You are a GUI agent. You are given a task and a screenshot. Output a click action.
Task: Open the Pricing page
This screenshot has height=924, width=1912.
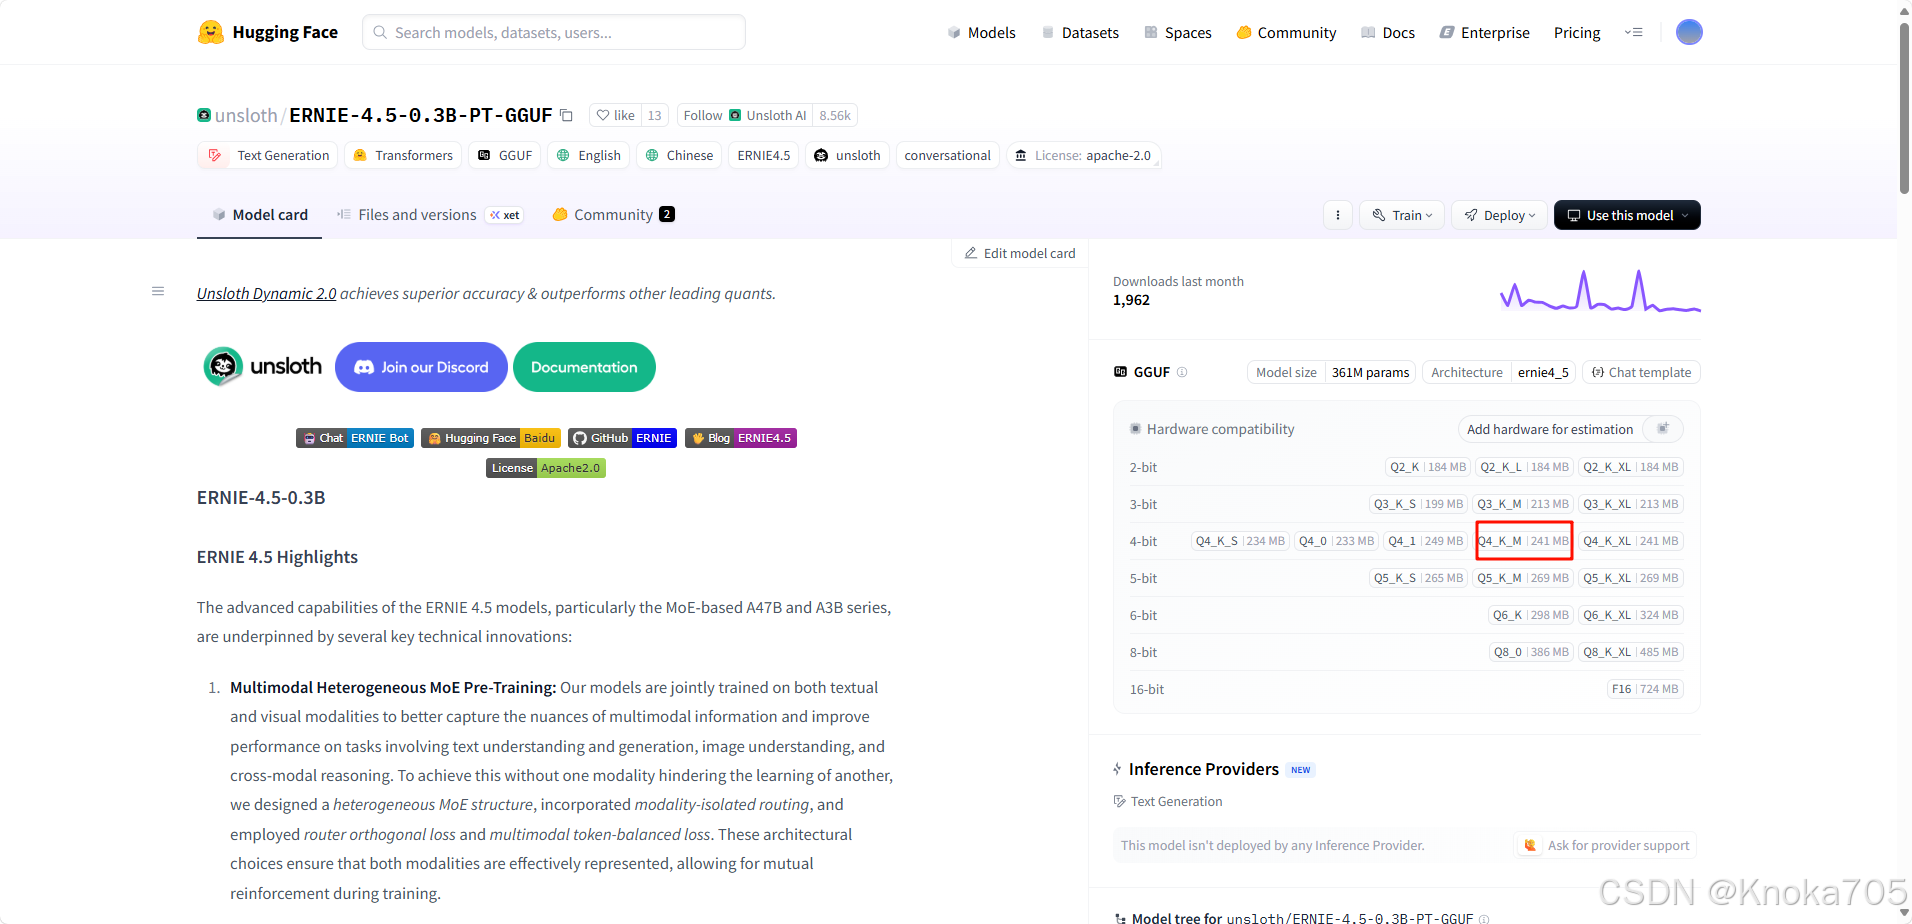pos(1577,32)
